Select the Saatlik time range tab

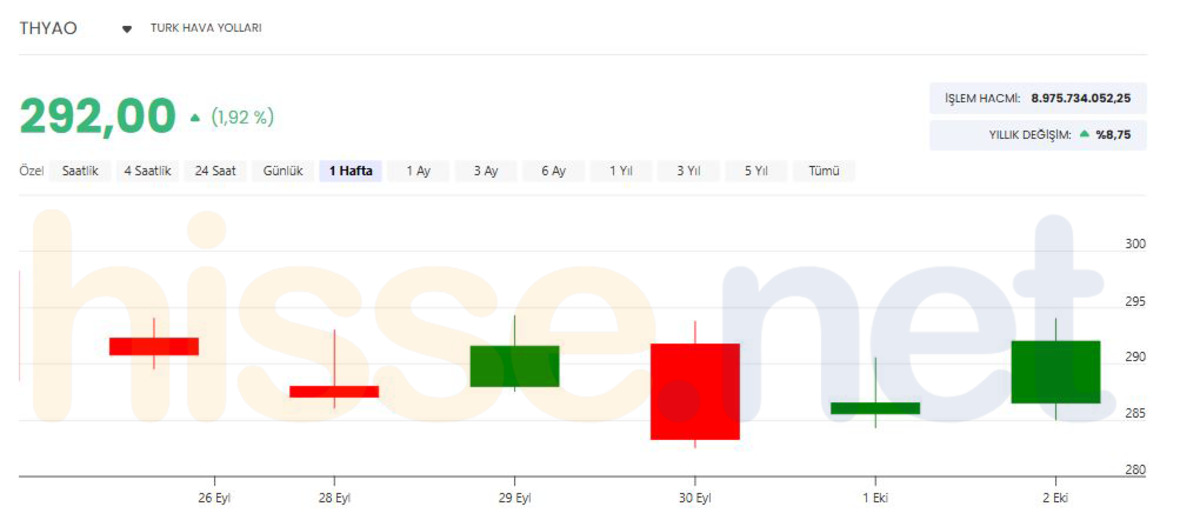(80, 171)
